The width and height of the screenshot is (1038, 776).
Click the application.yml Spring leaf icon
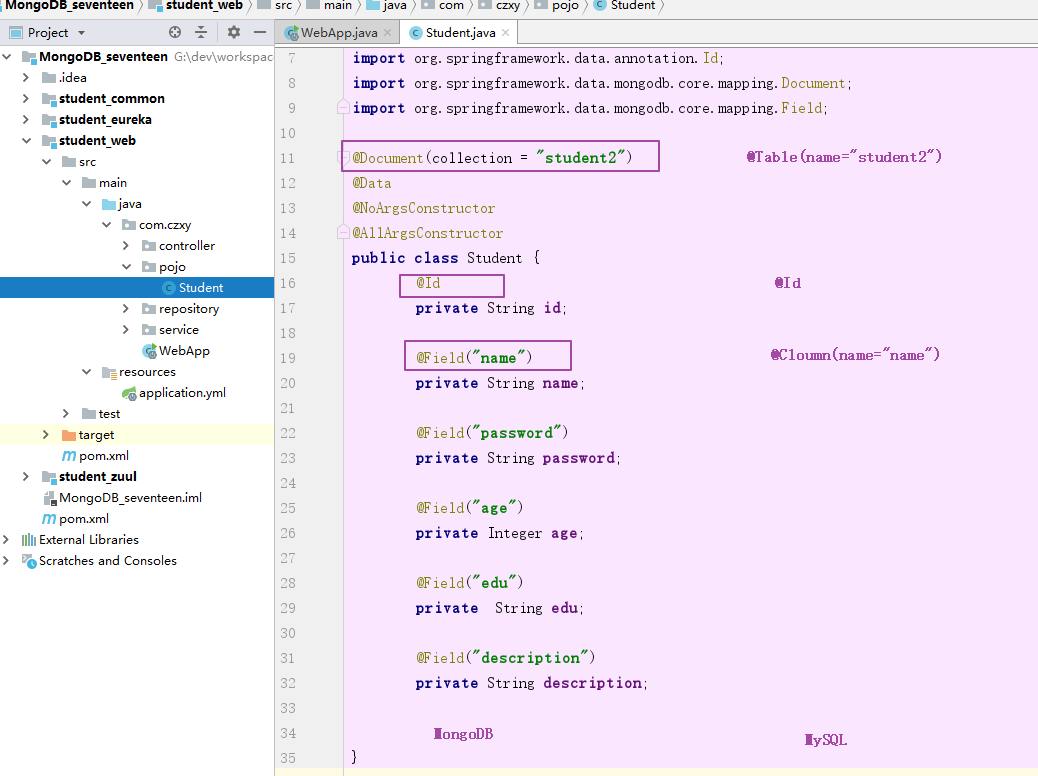tap(129, 393)
